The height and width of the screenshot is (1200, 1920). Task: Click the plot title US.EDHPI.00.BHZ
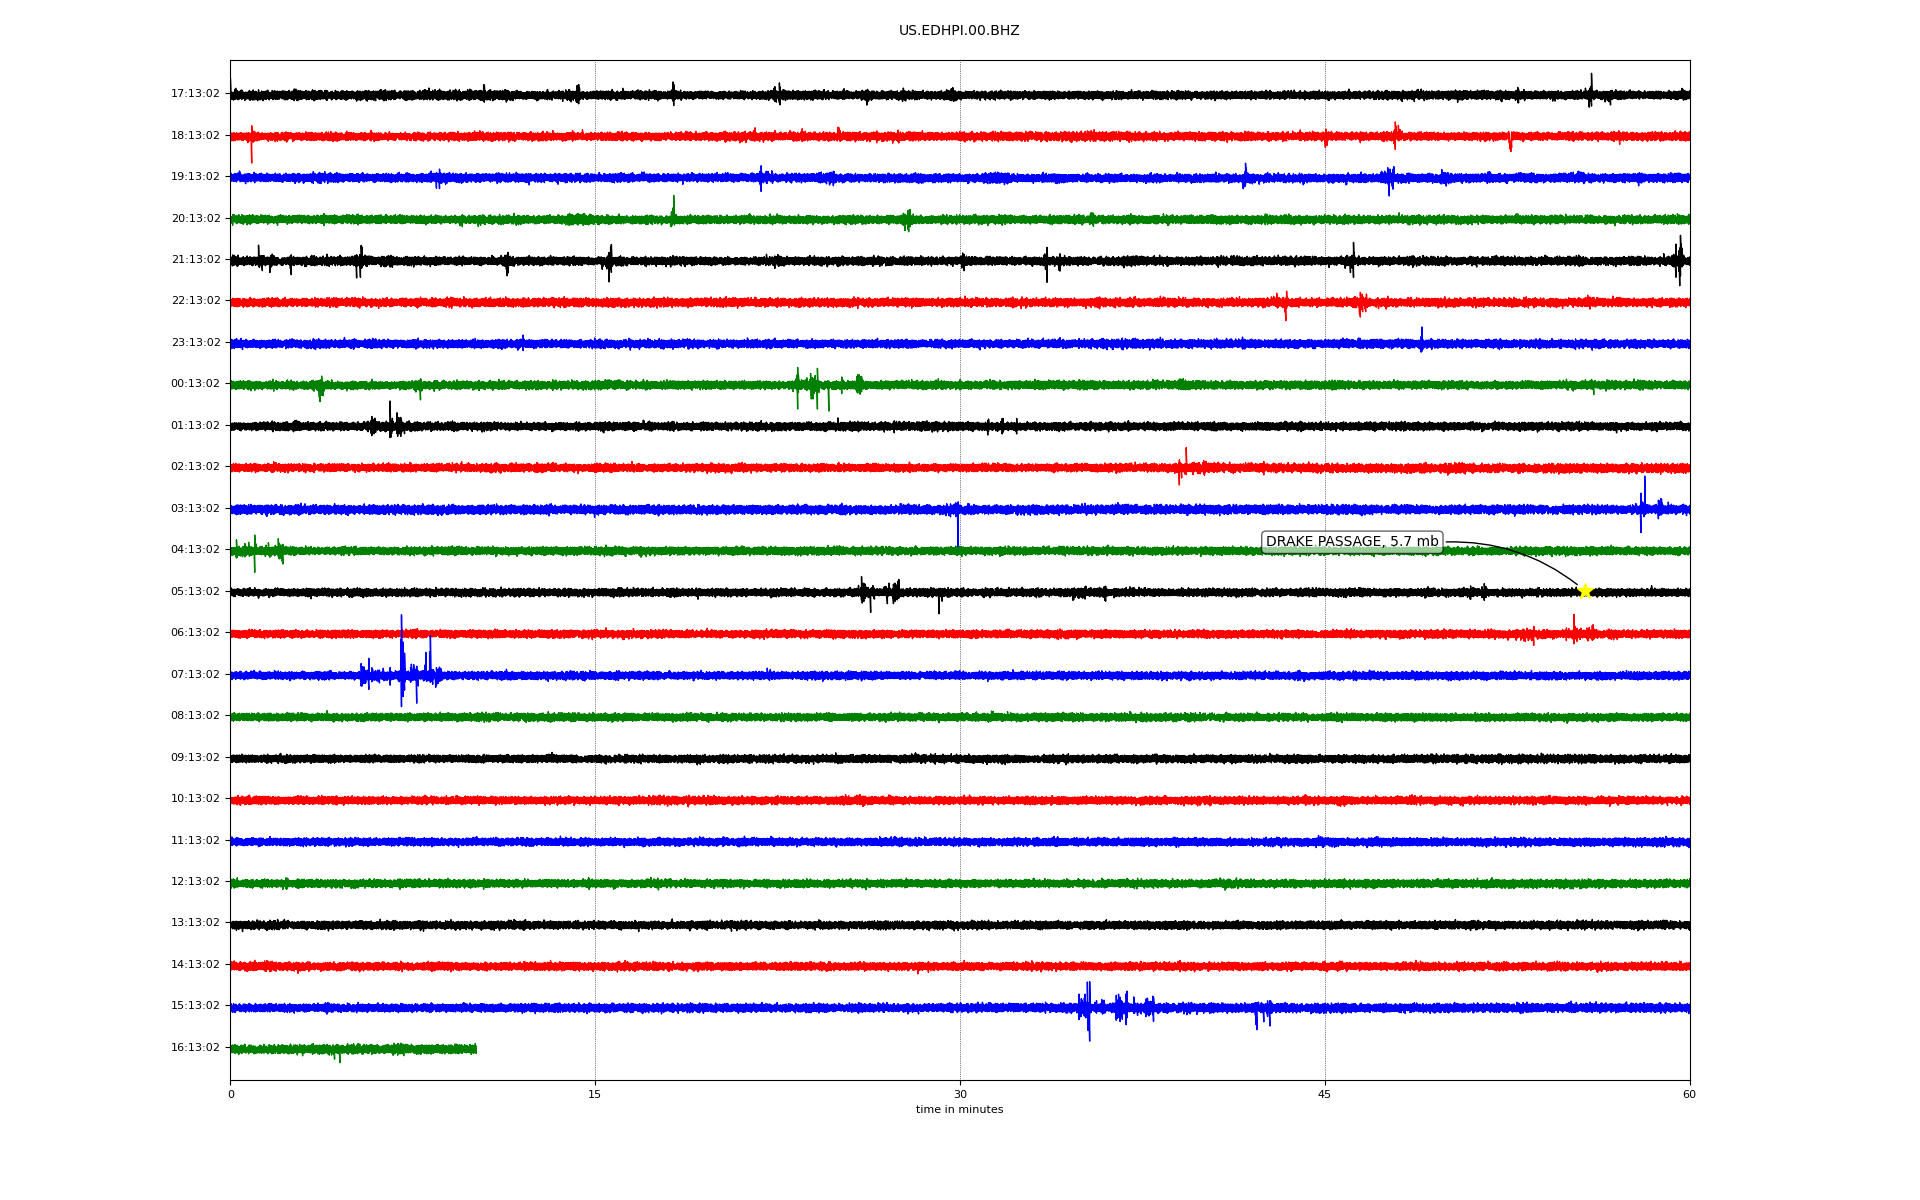[959, 31]
